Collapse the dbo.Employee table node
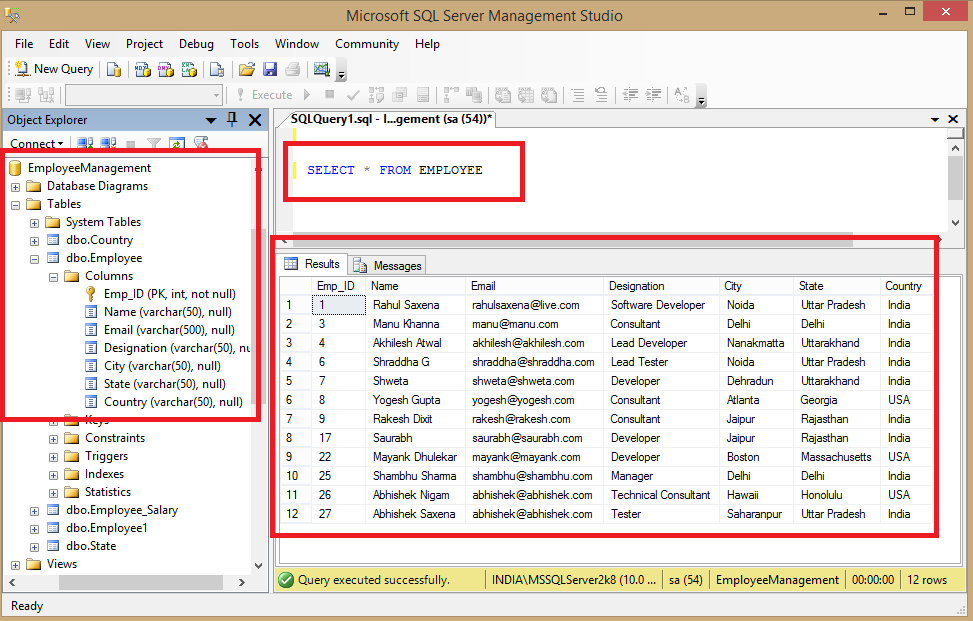The height and width of the screenshot is (621, 973). (x=35, y=258)
